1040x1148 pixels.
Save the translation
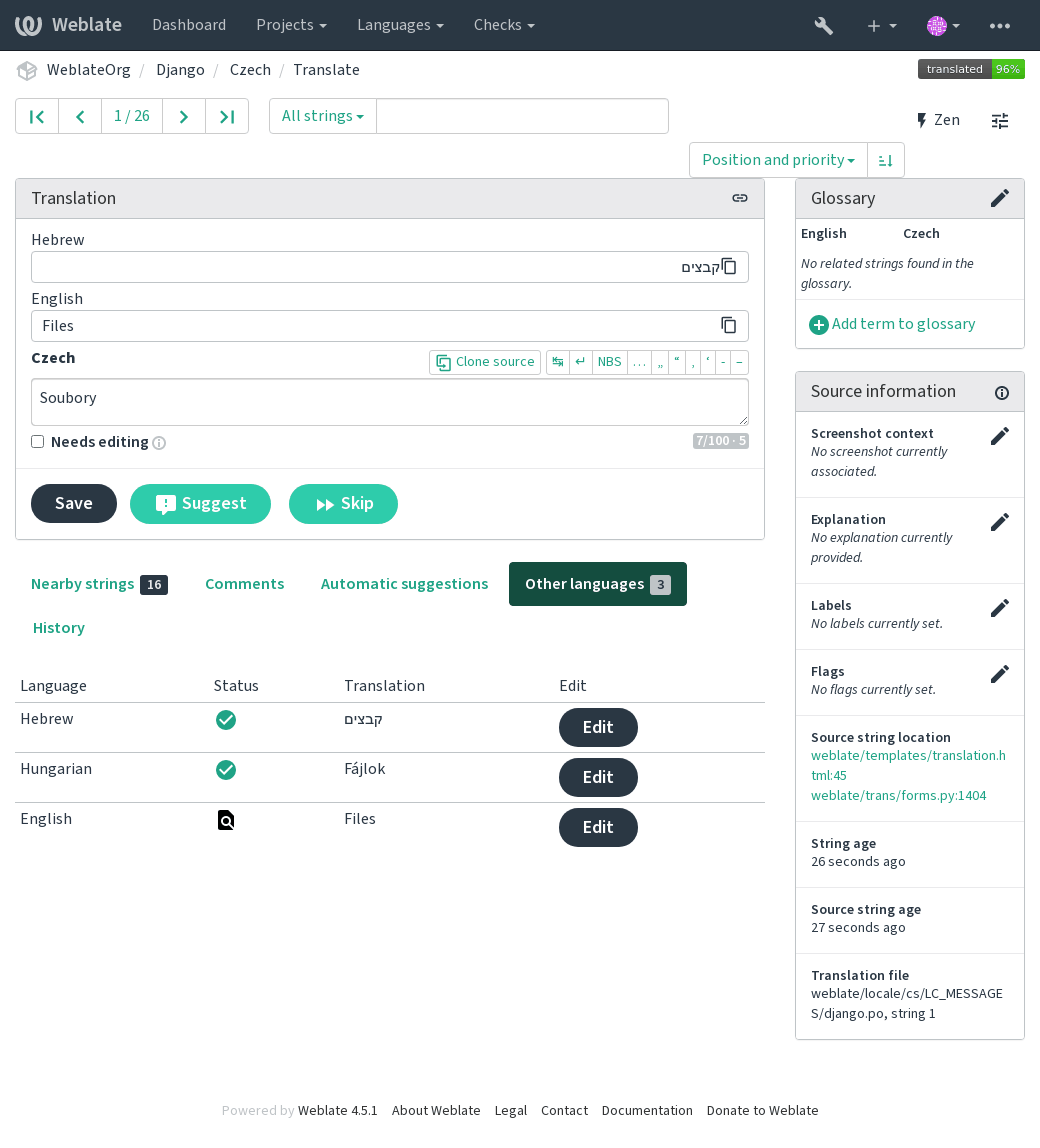[x=74, y=504]
